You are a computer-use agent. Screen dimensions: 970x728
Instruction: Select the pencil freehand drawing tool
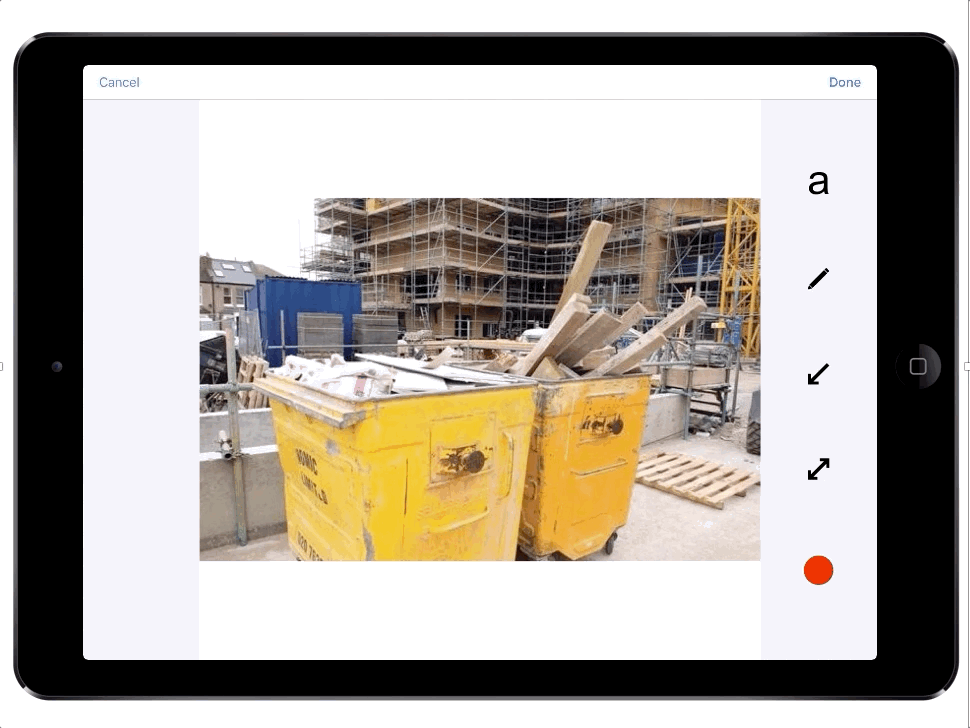tap(818, 279)
